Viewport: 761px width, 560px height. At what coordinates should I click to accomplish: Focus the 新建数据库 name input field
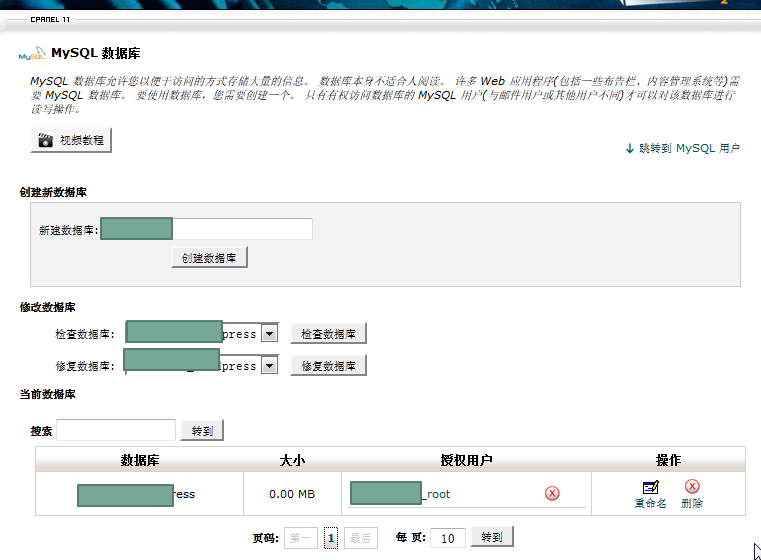coord(206,229)
